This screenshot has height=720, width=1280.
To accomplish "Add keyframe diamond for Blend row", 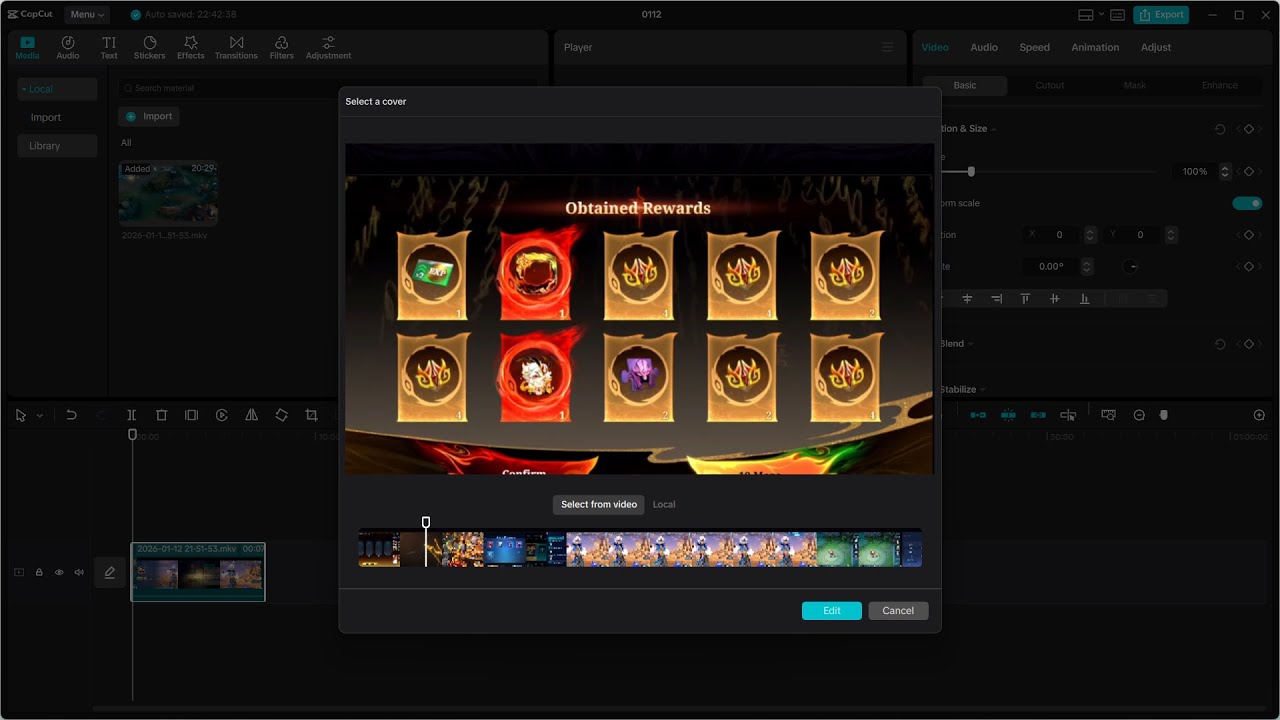I will [1248, 344].
